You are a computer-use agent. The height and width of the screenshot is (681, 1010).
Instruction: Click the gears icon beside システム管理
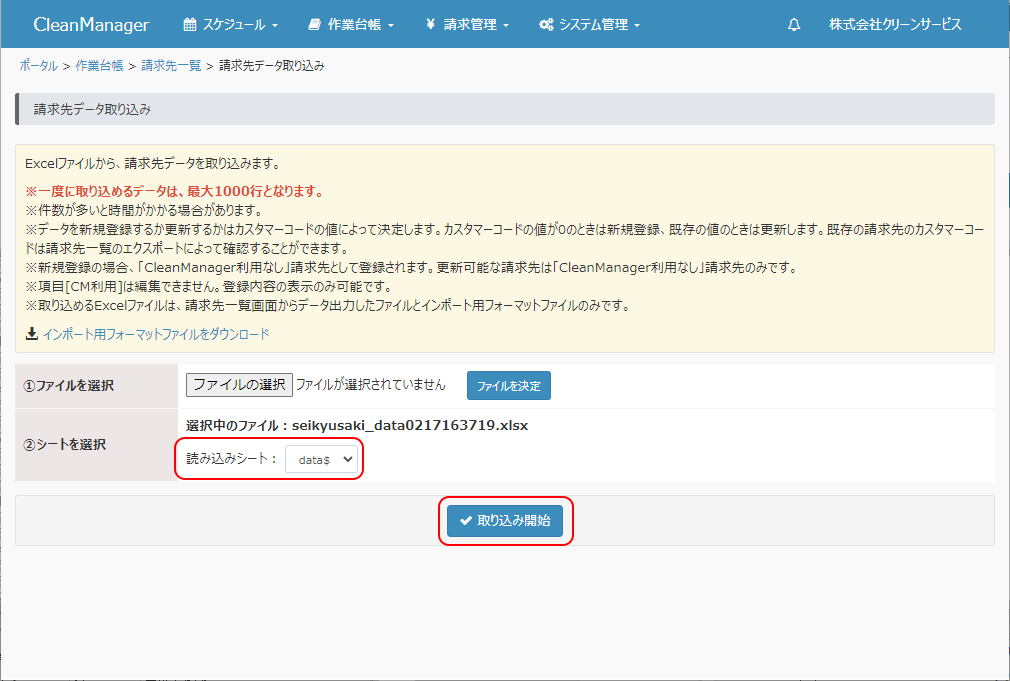(546, 25)
